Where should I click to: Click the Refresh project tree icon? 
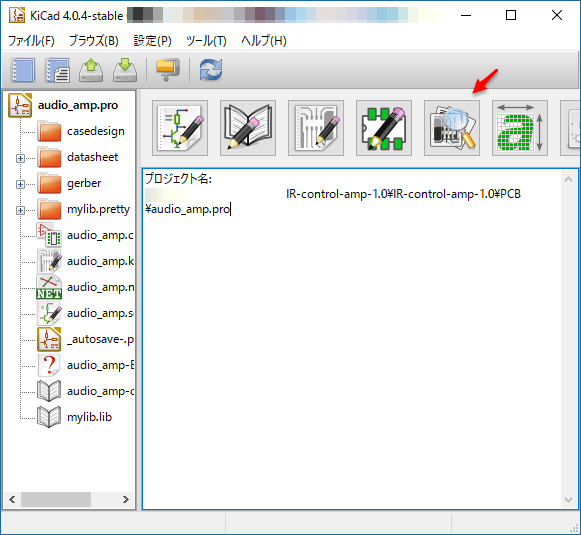[x=211, y=70]
